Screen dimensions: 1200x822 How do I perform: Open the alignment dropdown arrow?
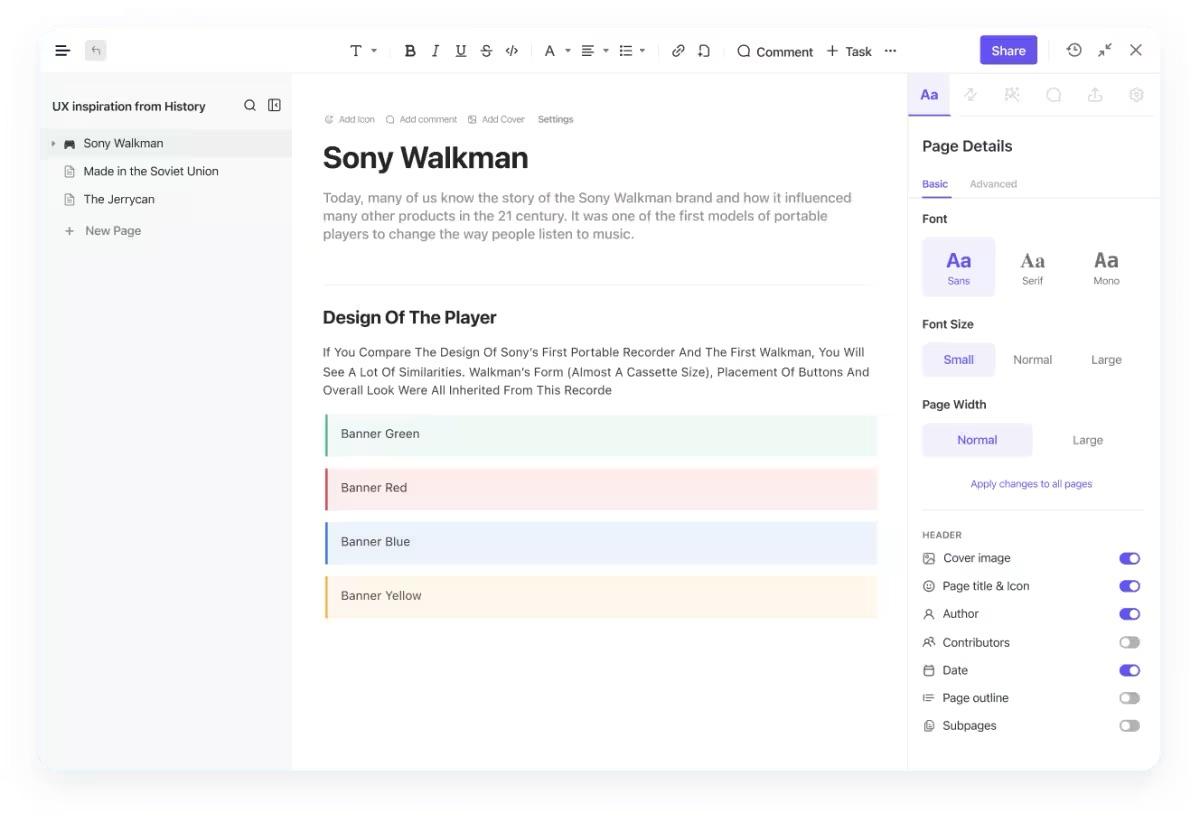pyautogui.click(x=605, y=51)
